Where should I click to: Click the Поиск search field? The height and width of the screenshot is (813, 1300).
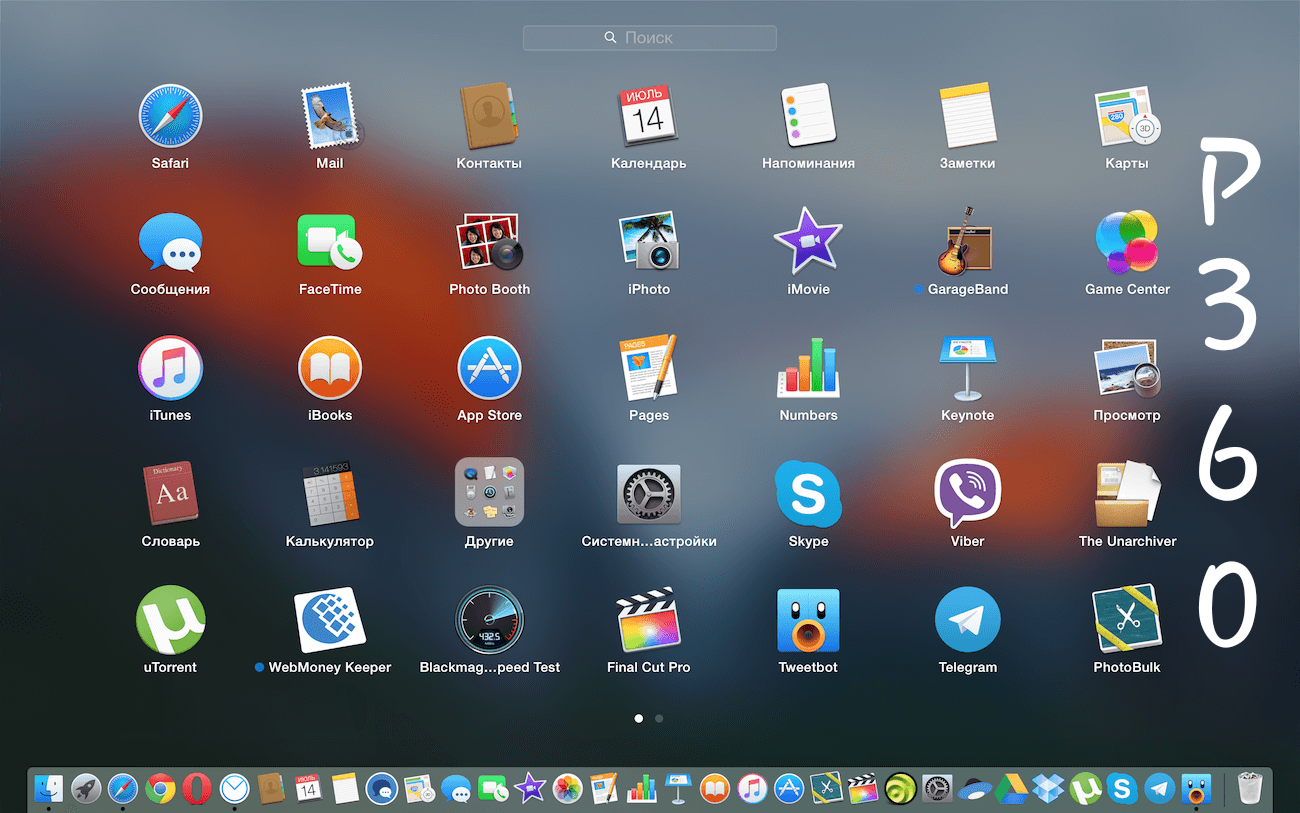click(x=649, y=37)
